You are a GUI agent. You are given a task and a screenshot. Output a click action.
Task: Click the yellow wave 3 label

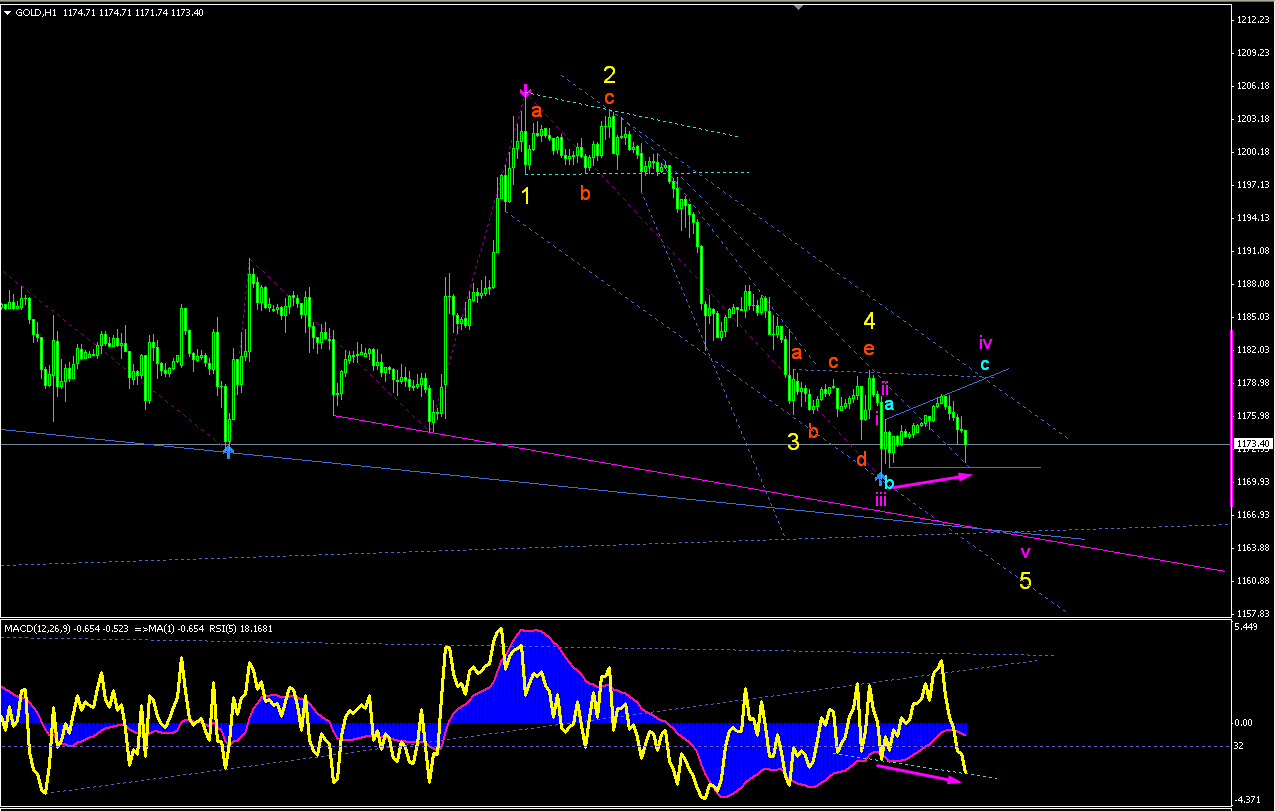click(x=793, y=442)
